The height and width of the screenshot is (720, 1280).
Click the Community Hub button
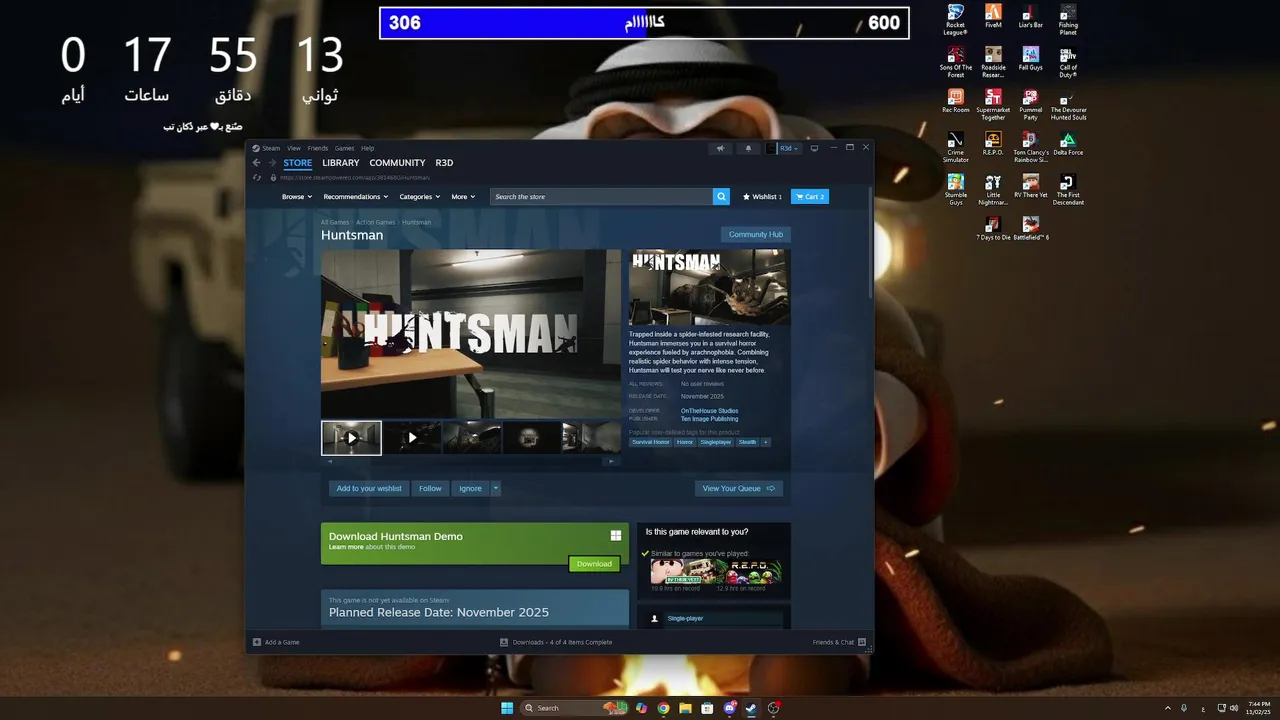tap(756, 235)
